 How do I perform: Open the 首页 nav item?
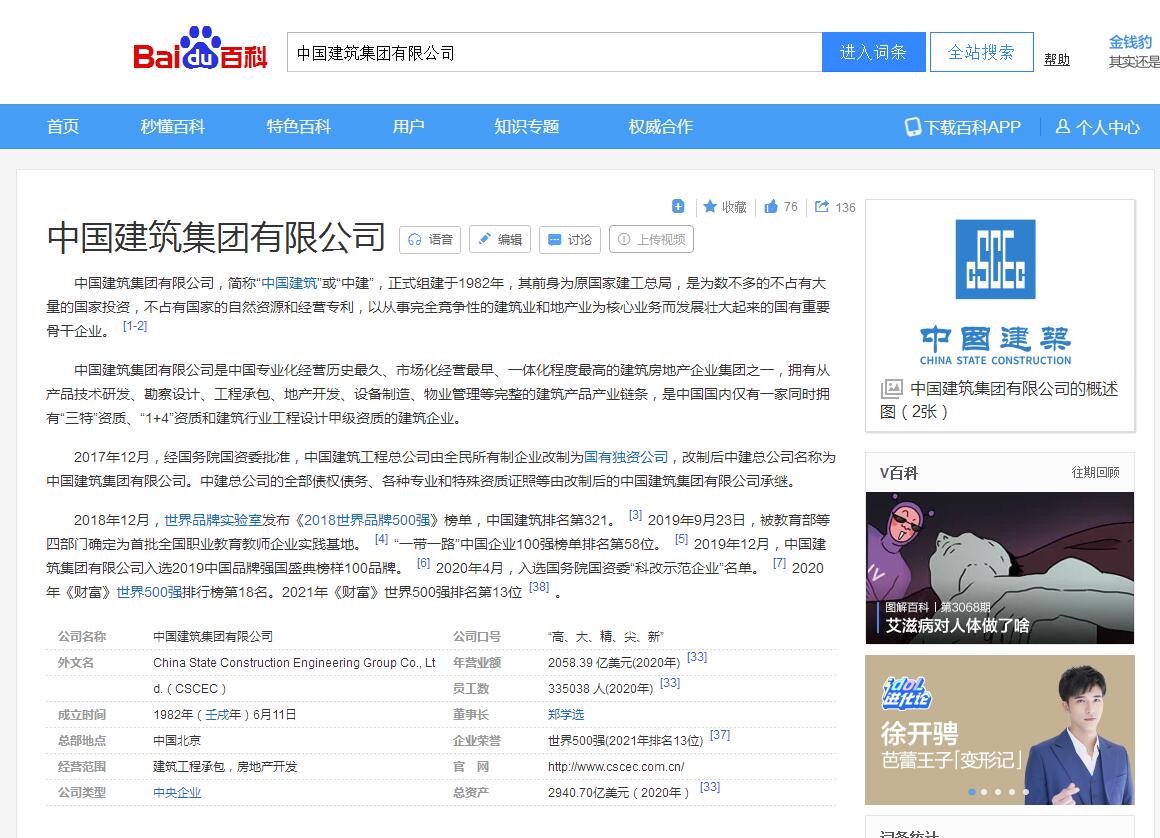point(63,126)
